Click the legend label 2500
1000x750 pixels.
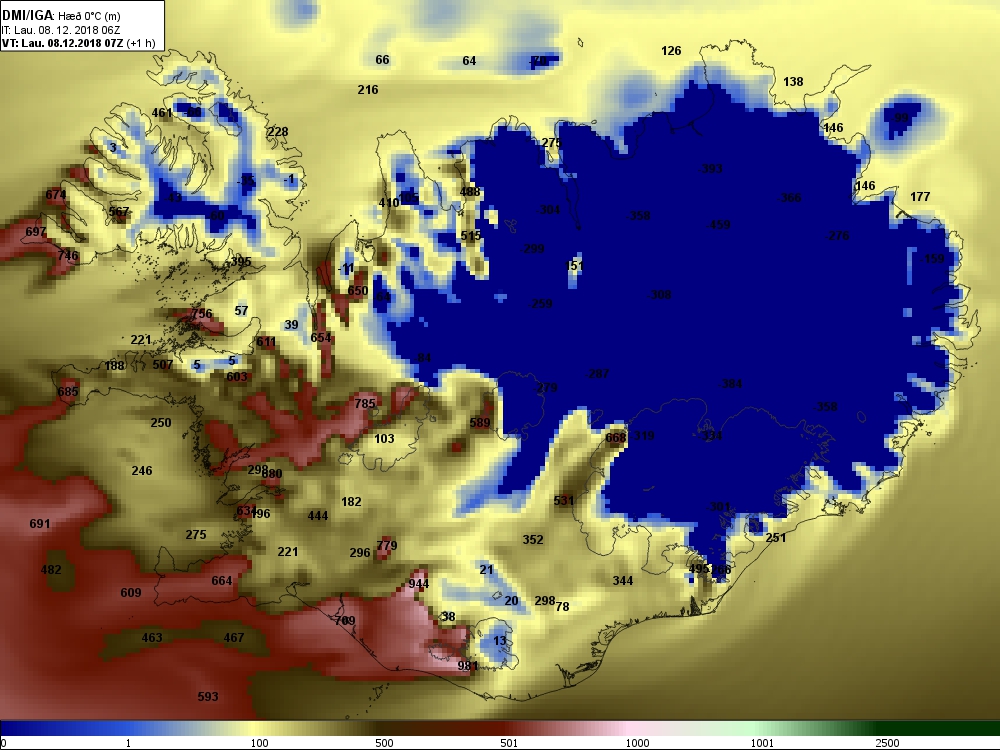coord(887,743)
